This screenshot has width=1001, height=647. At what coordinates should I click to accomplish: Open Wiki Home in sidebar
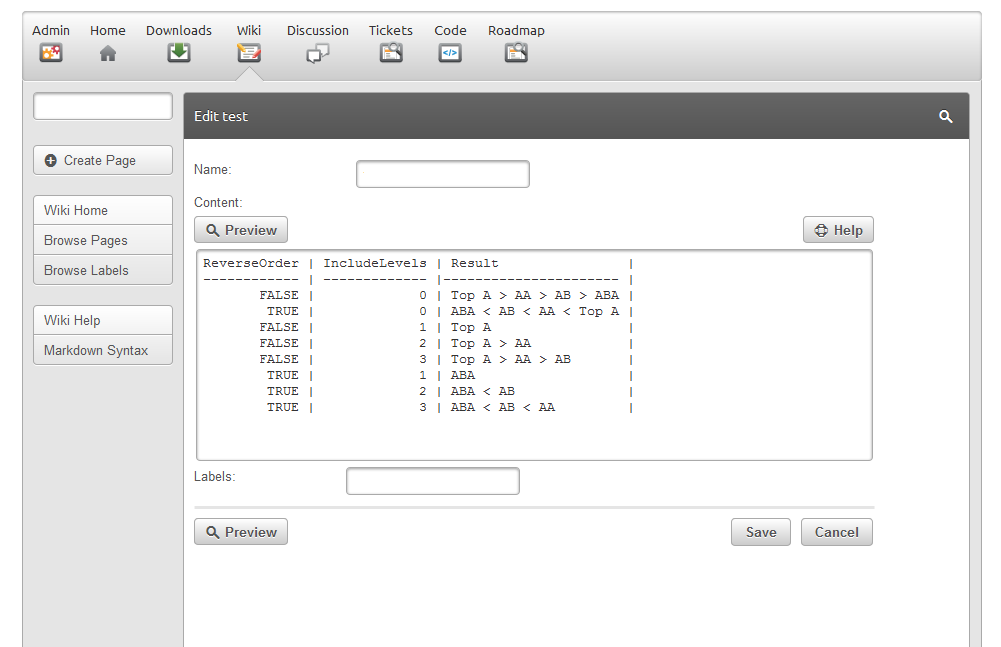pos(103,210)
